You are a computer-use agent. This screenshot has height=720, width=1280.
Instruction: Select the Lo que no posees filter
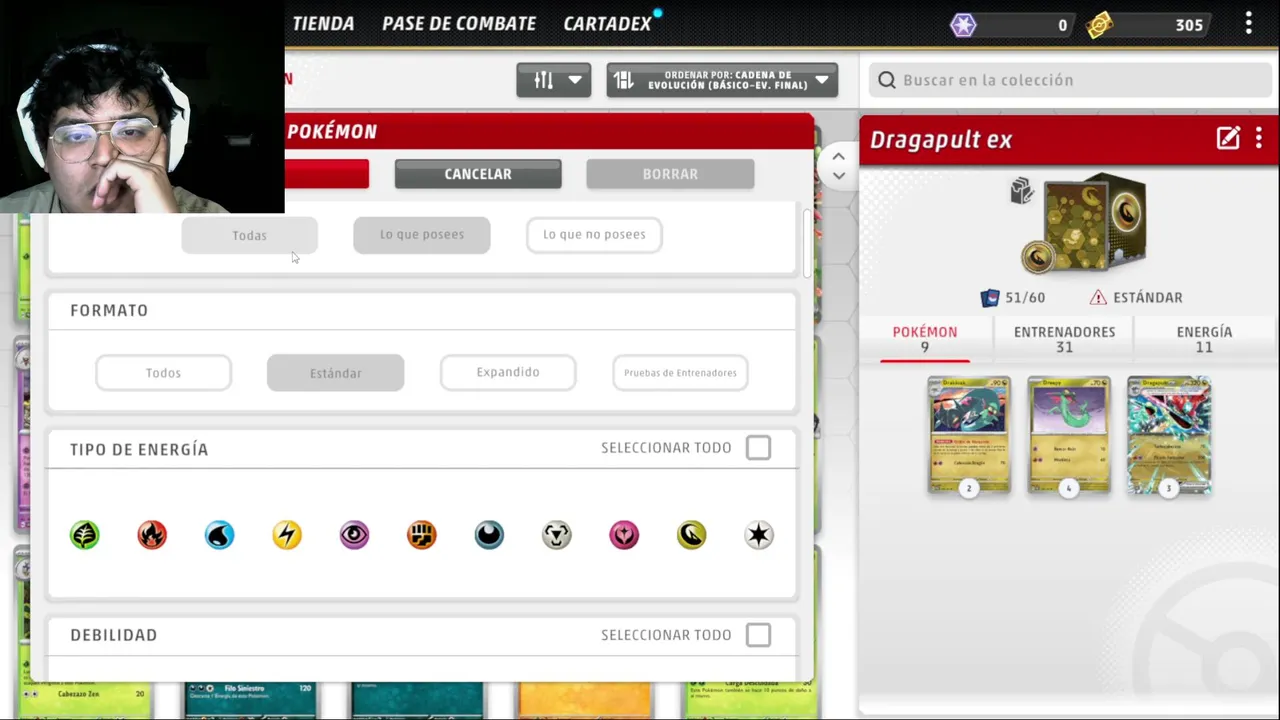tap(594, 235)
